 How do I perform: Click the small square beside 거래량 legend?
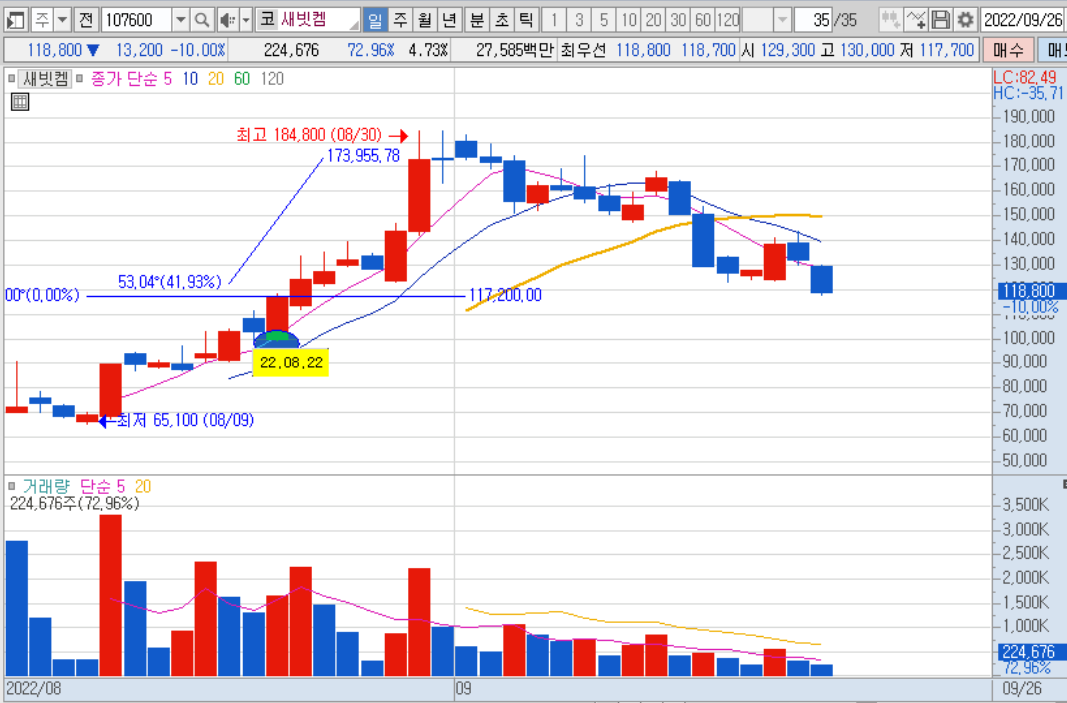click(x=12, y=486)
